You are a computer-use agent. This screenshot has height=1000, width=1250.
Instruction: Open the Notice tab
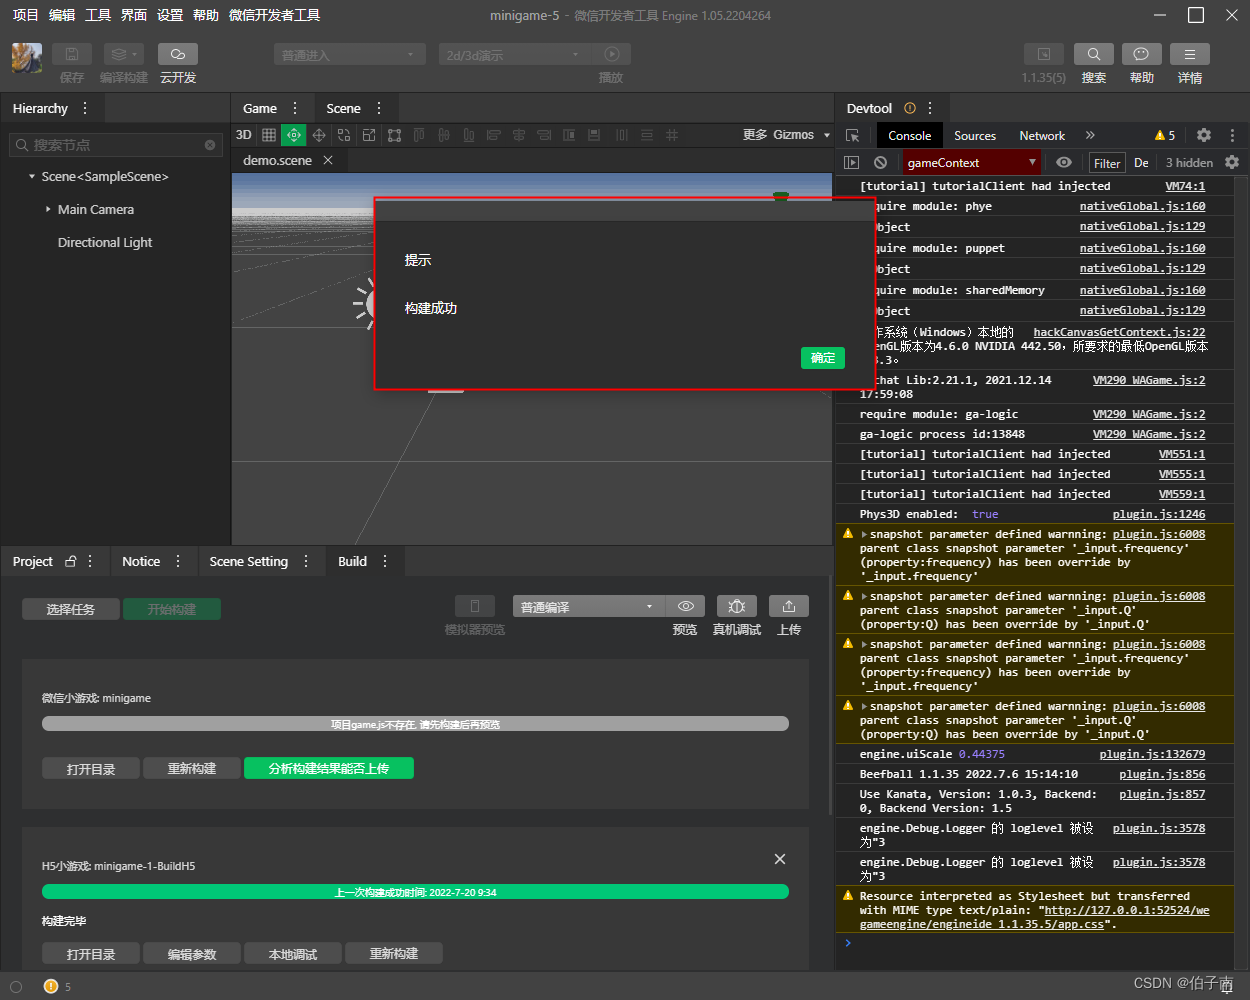141,561
